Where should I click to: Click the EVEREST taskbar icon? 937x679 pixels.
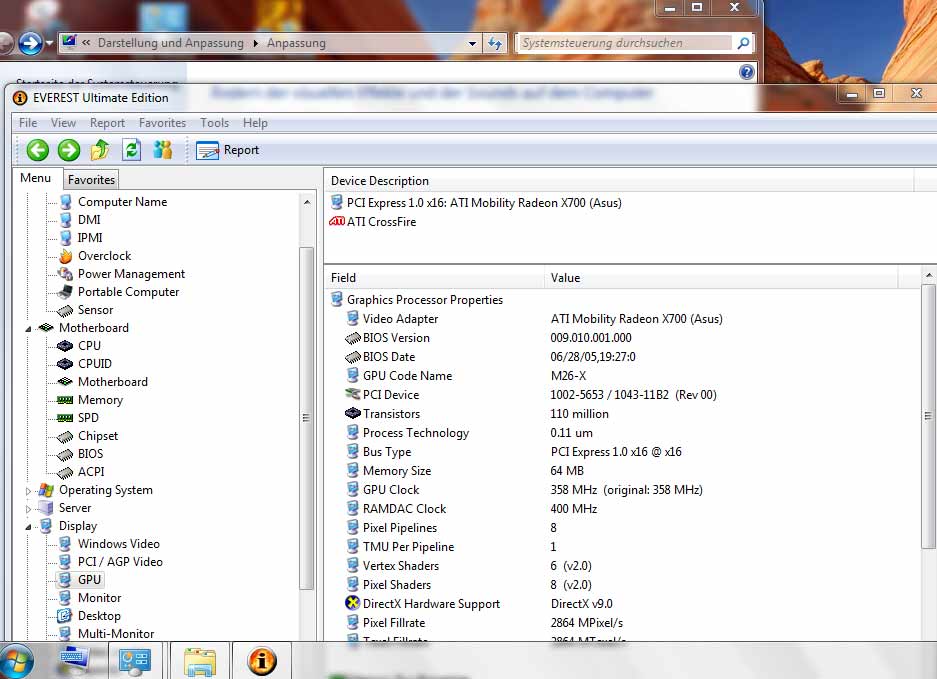click(262, 661)
